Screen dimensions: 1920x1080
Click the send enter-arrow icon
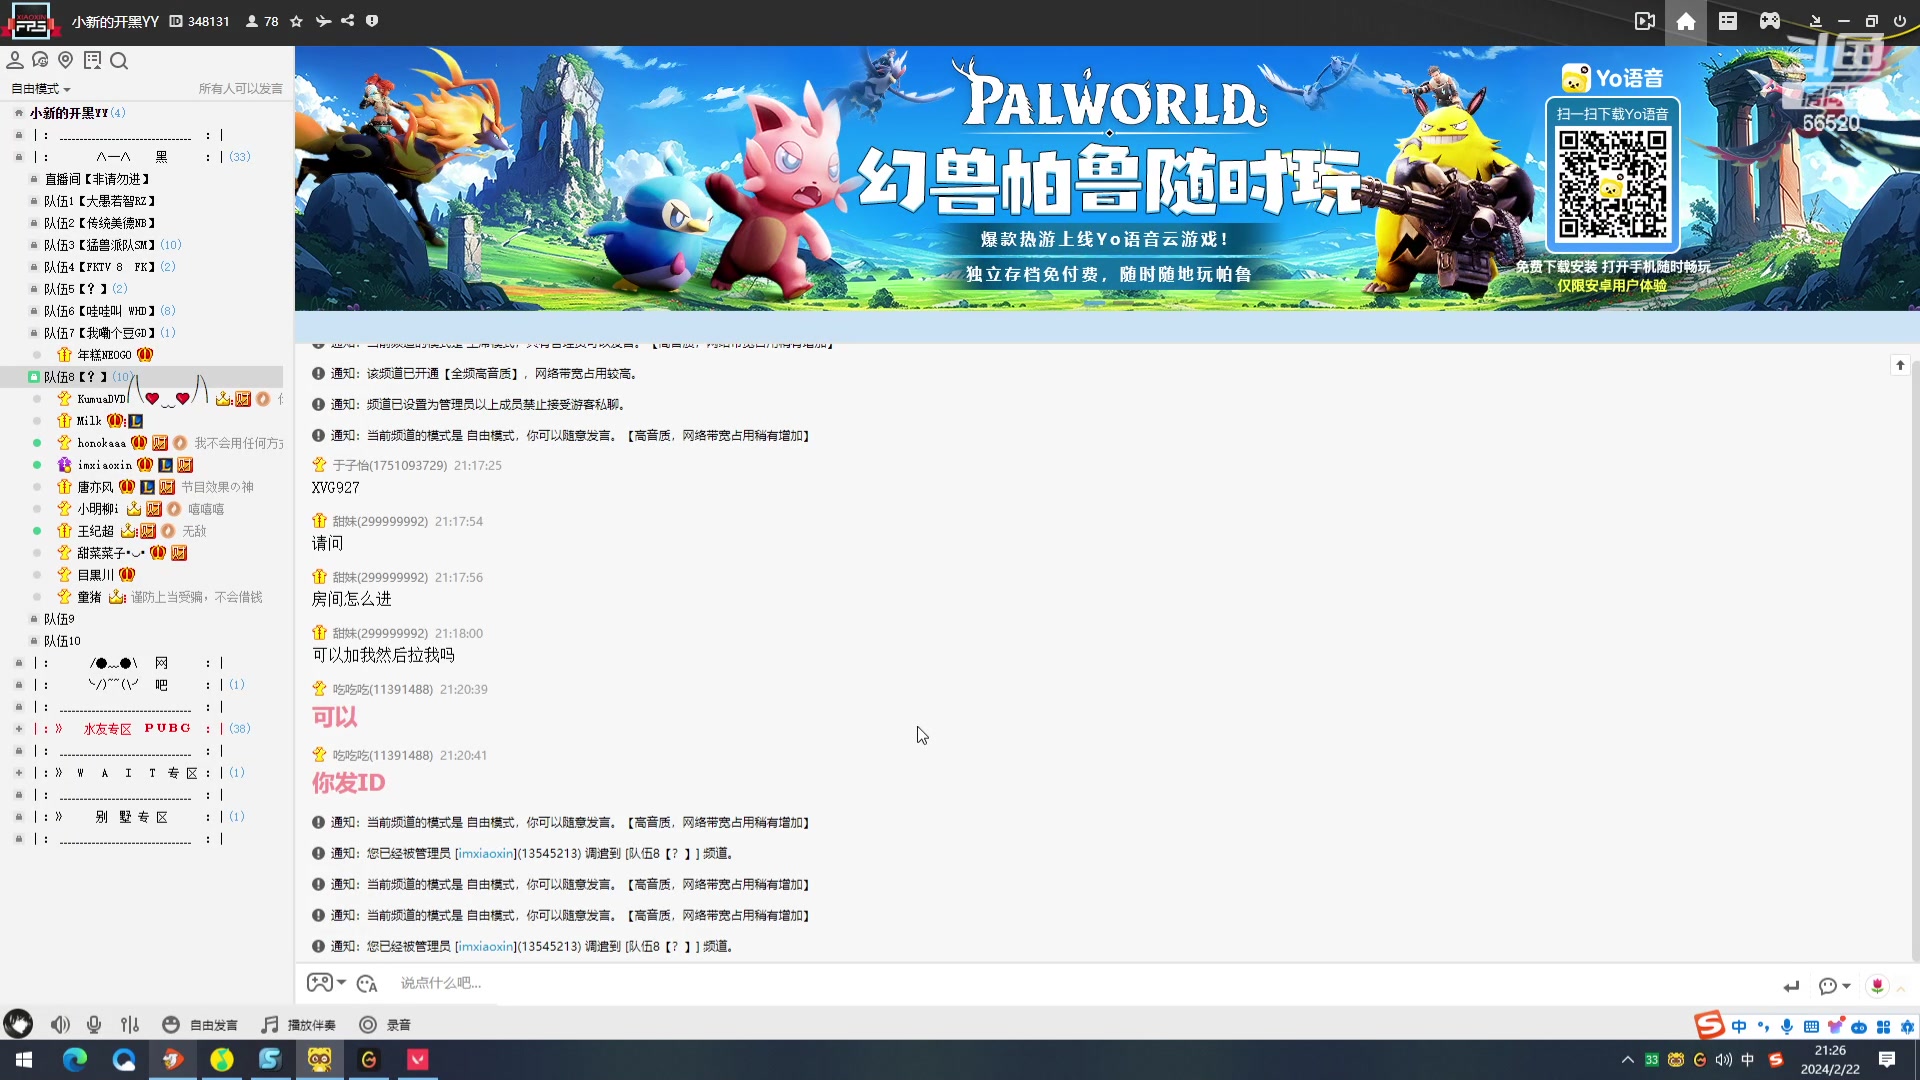tap(1791, 986)
